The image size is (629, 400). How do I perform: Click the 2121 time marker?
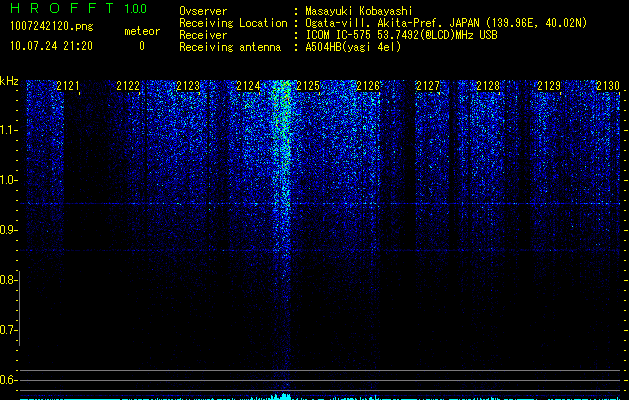click(68, 86)
